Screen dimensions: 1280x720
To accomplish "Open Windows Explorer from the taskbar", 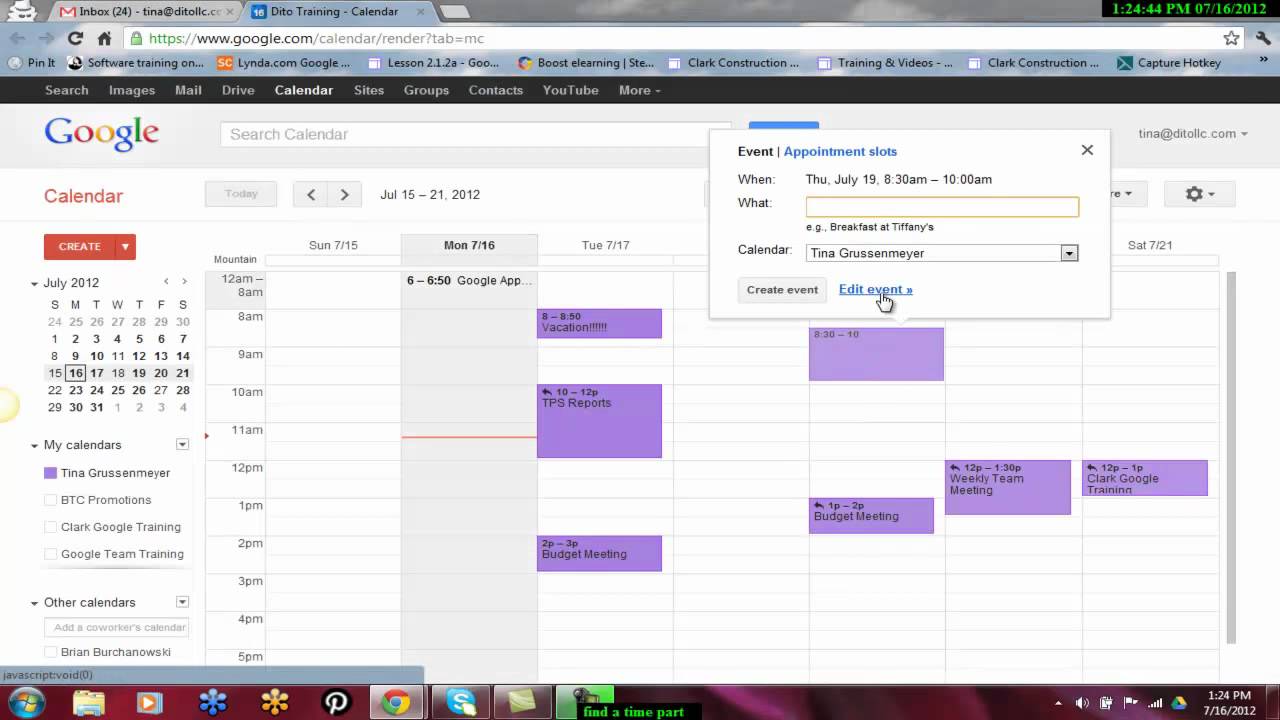I will [x=89, y=703].
